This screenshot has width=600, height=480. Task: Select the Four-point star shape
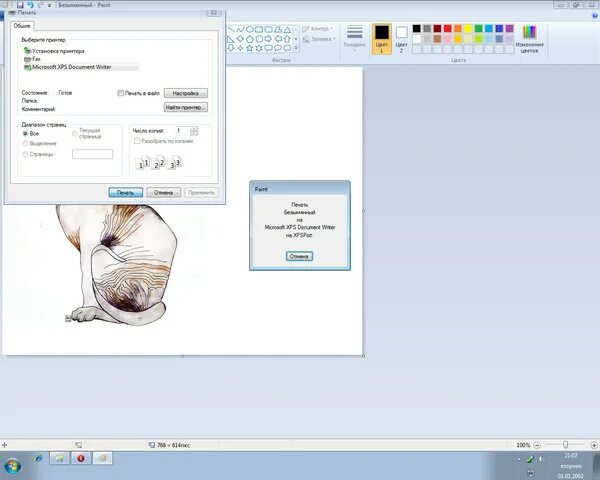[240, 48]
